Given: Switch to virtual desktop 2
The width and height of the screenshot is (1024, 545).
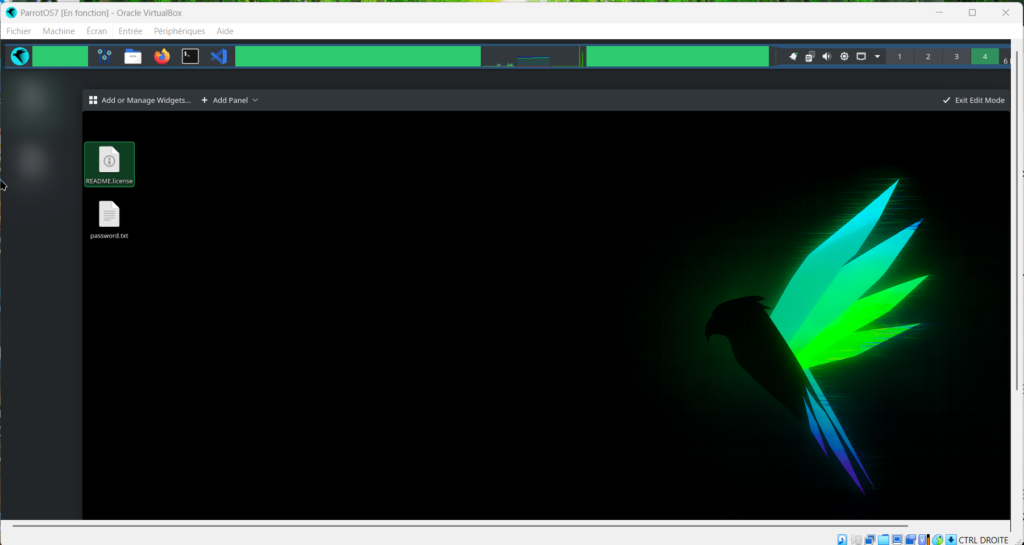Looking at the screenshot, I should pyautogui.click(x=928, y=57).
